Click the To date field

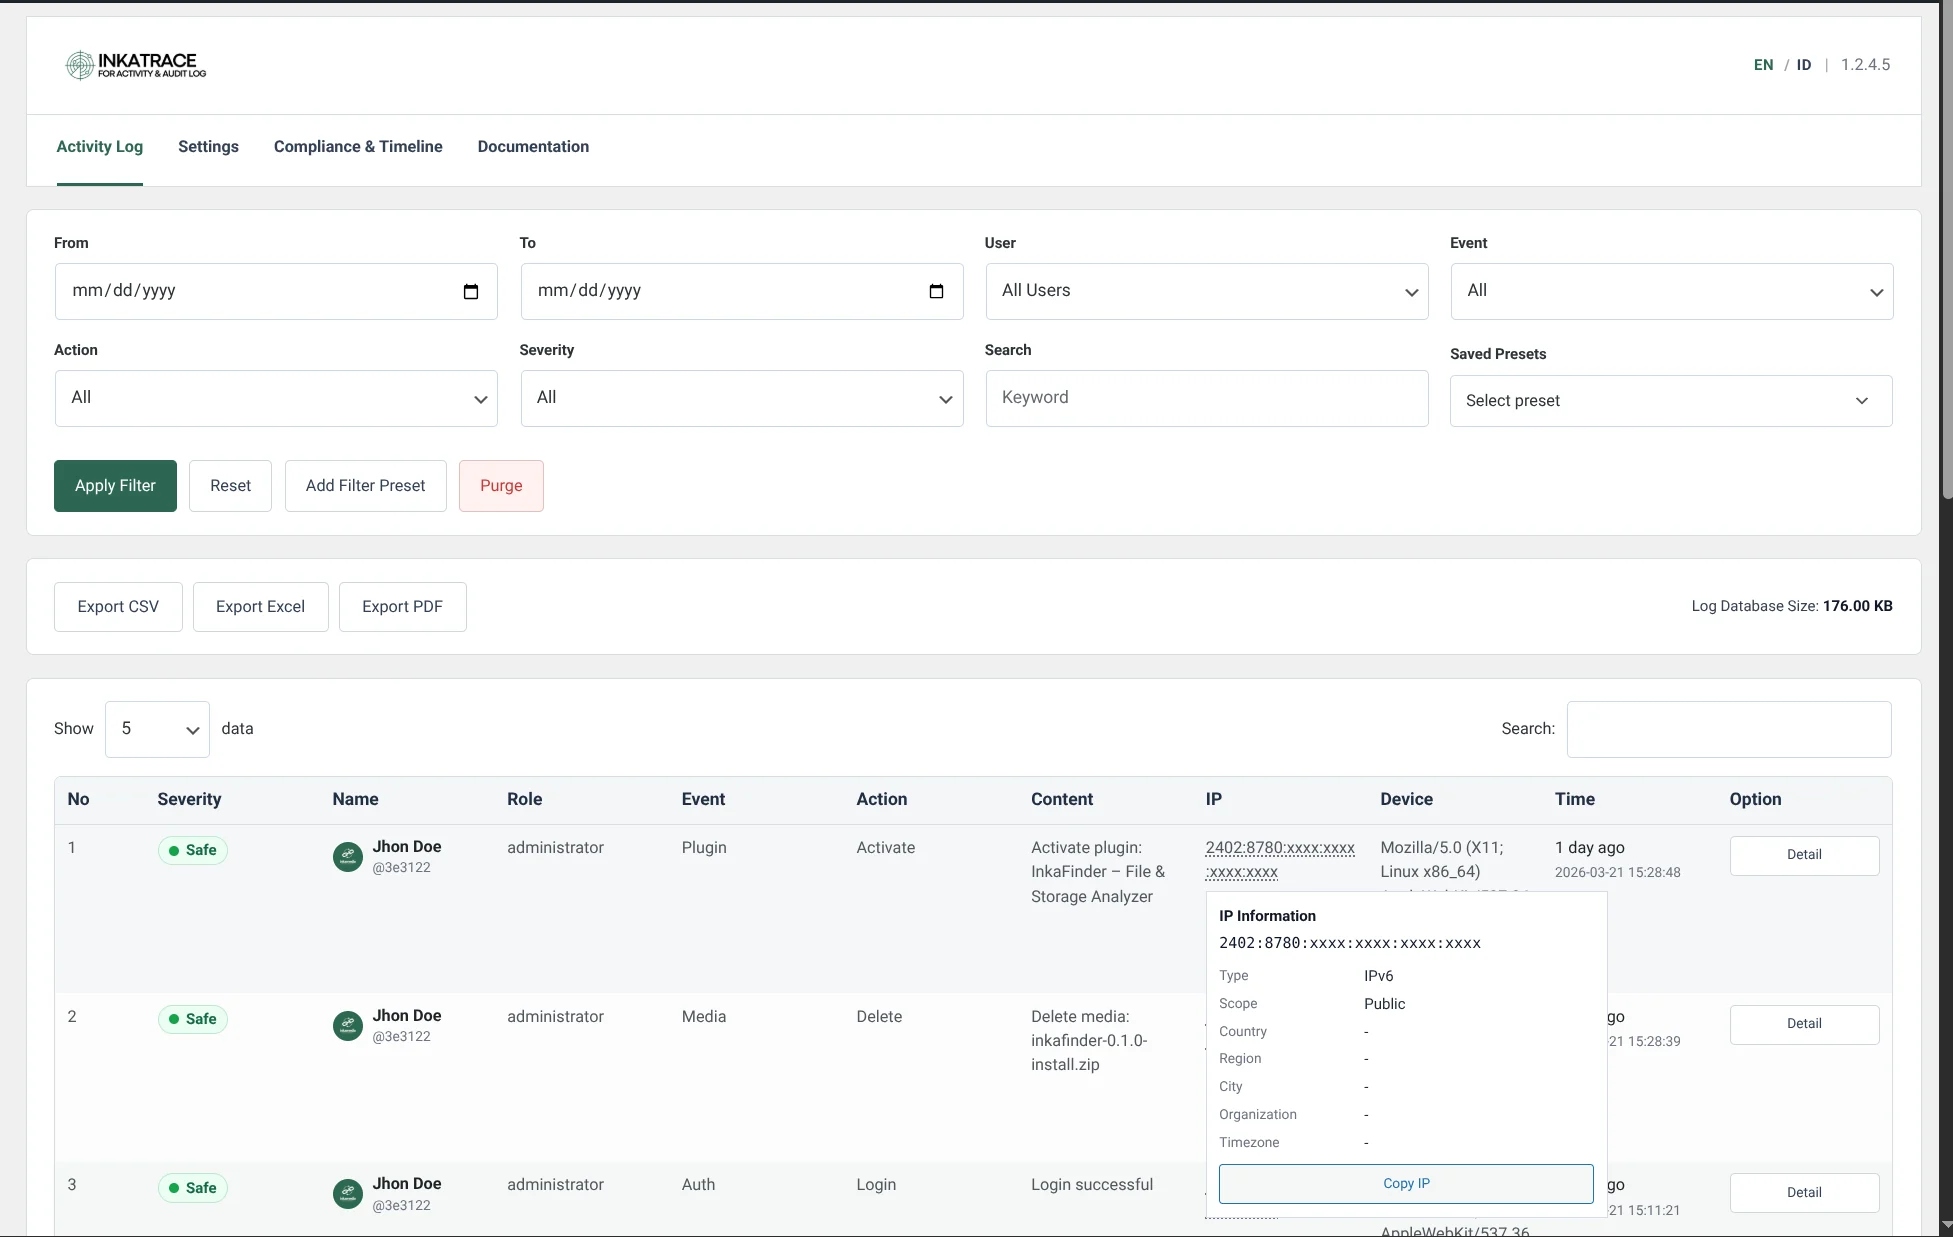[x=742, y=291]
